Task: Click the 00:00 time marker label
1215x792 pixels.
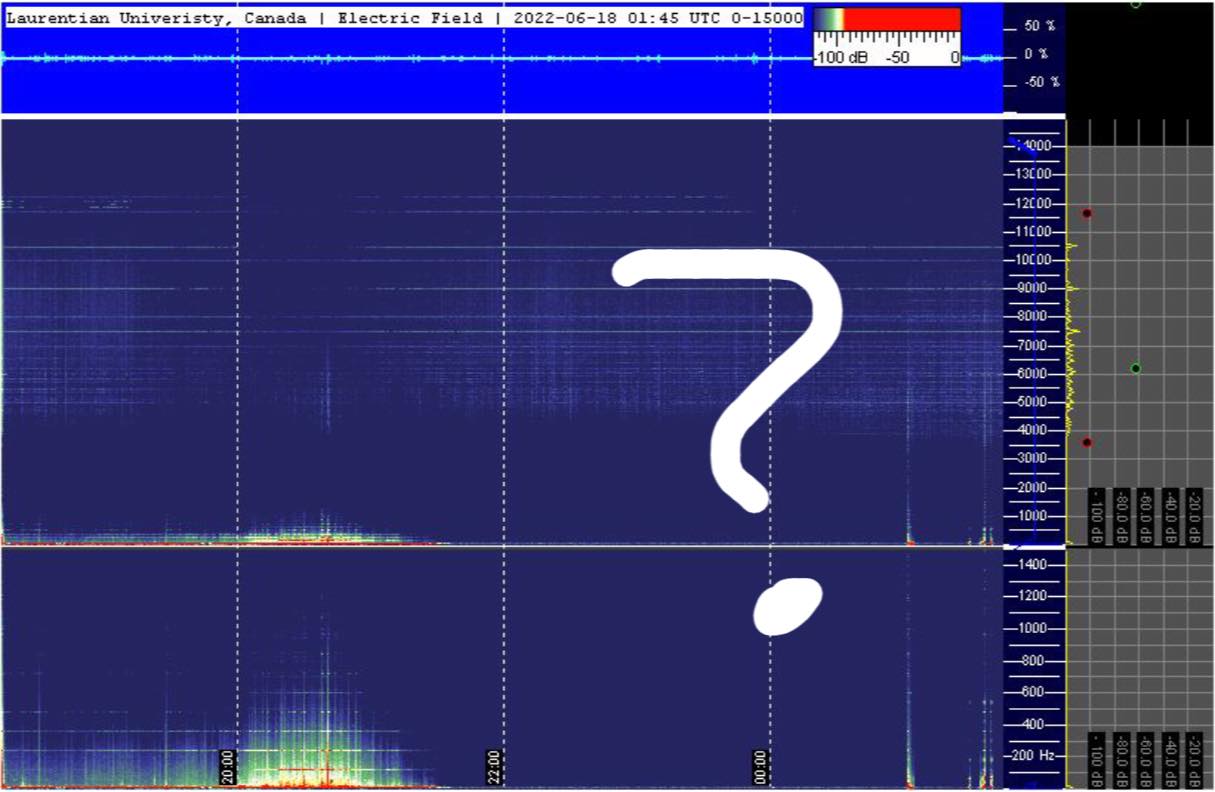Action: pyautogui.click(x=760, y=767)
